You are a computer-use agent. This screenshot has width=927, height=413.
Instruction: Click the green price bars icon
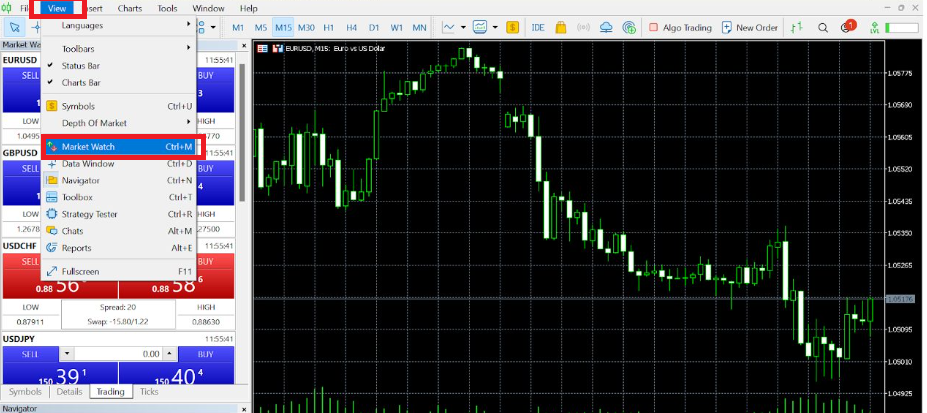tap(798, 27)
